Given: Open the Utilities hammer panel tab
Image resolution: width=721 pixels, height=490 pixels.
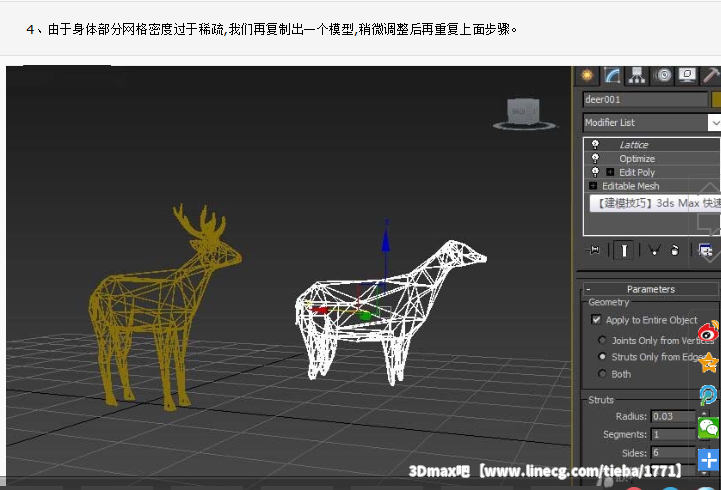Looking at the screenshot, I should pos(711,75).
